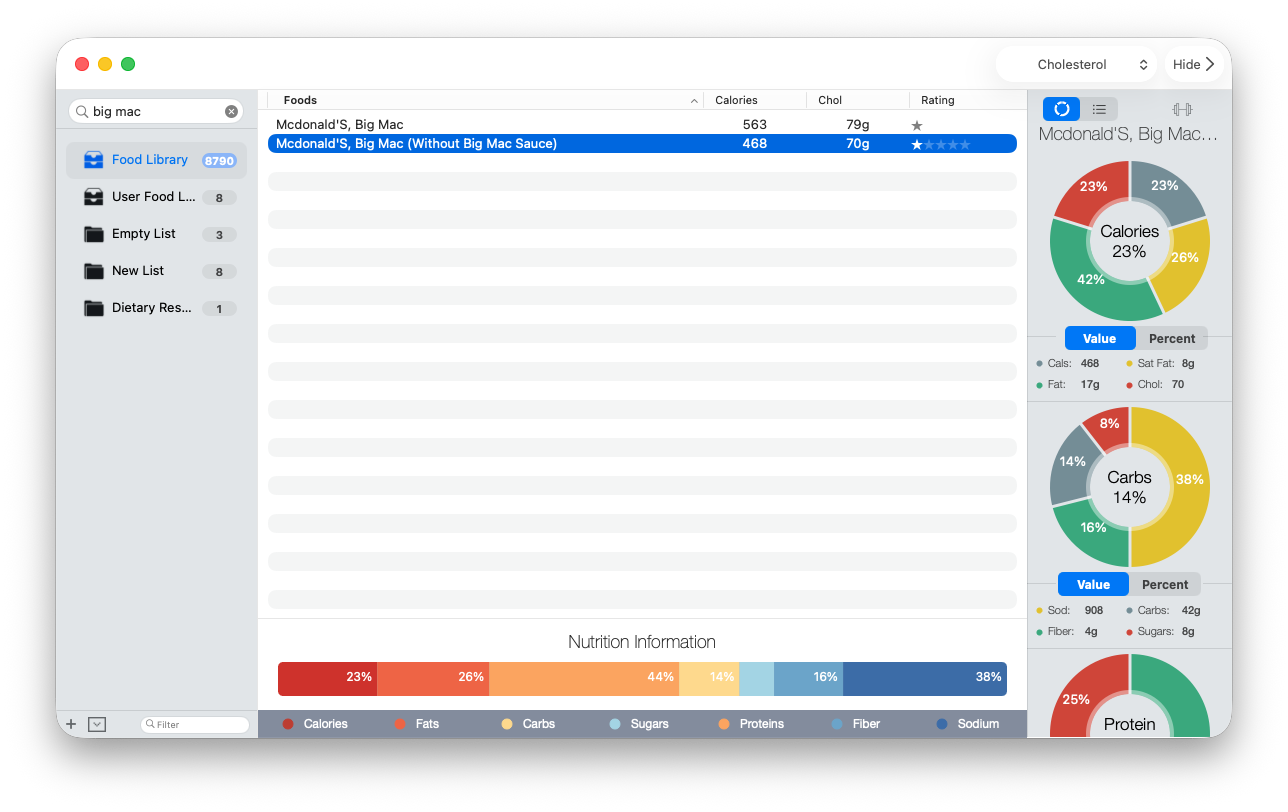The height and width of the screenshot is (812, 1288).
Task: Click the 'Nutrition Information' heading
Action: pyautogui.click(x=642, y=642)
